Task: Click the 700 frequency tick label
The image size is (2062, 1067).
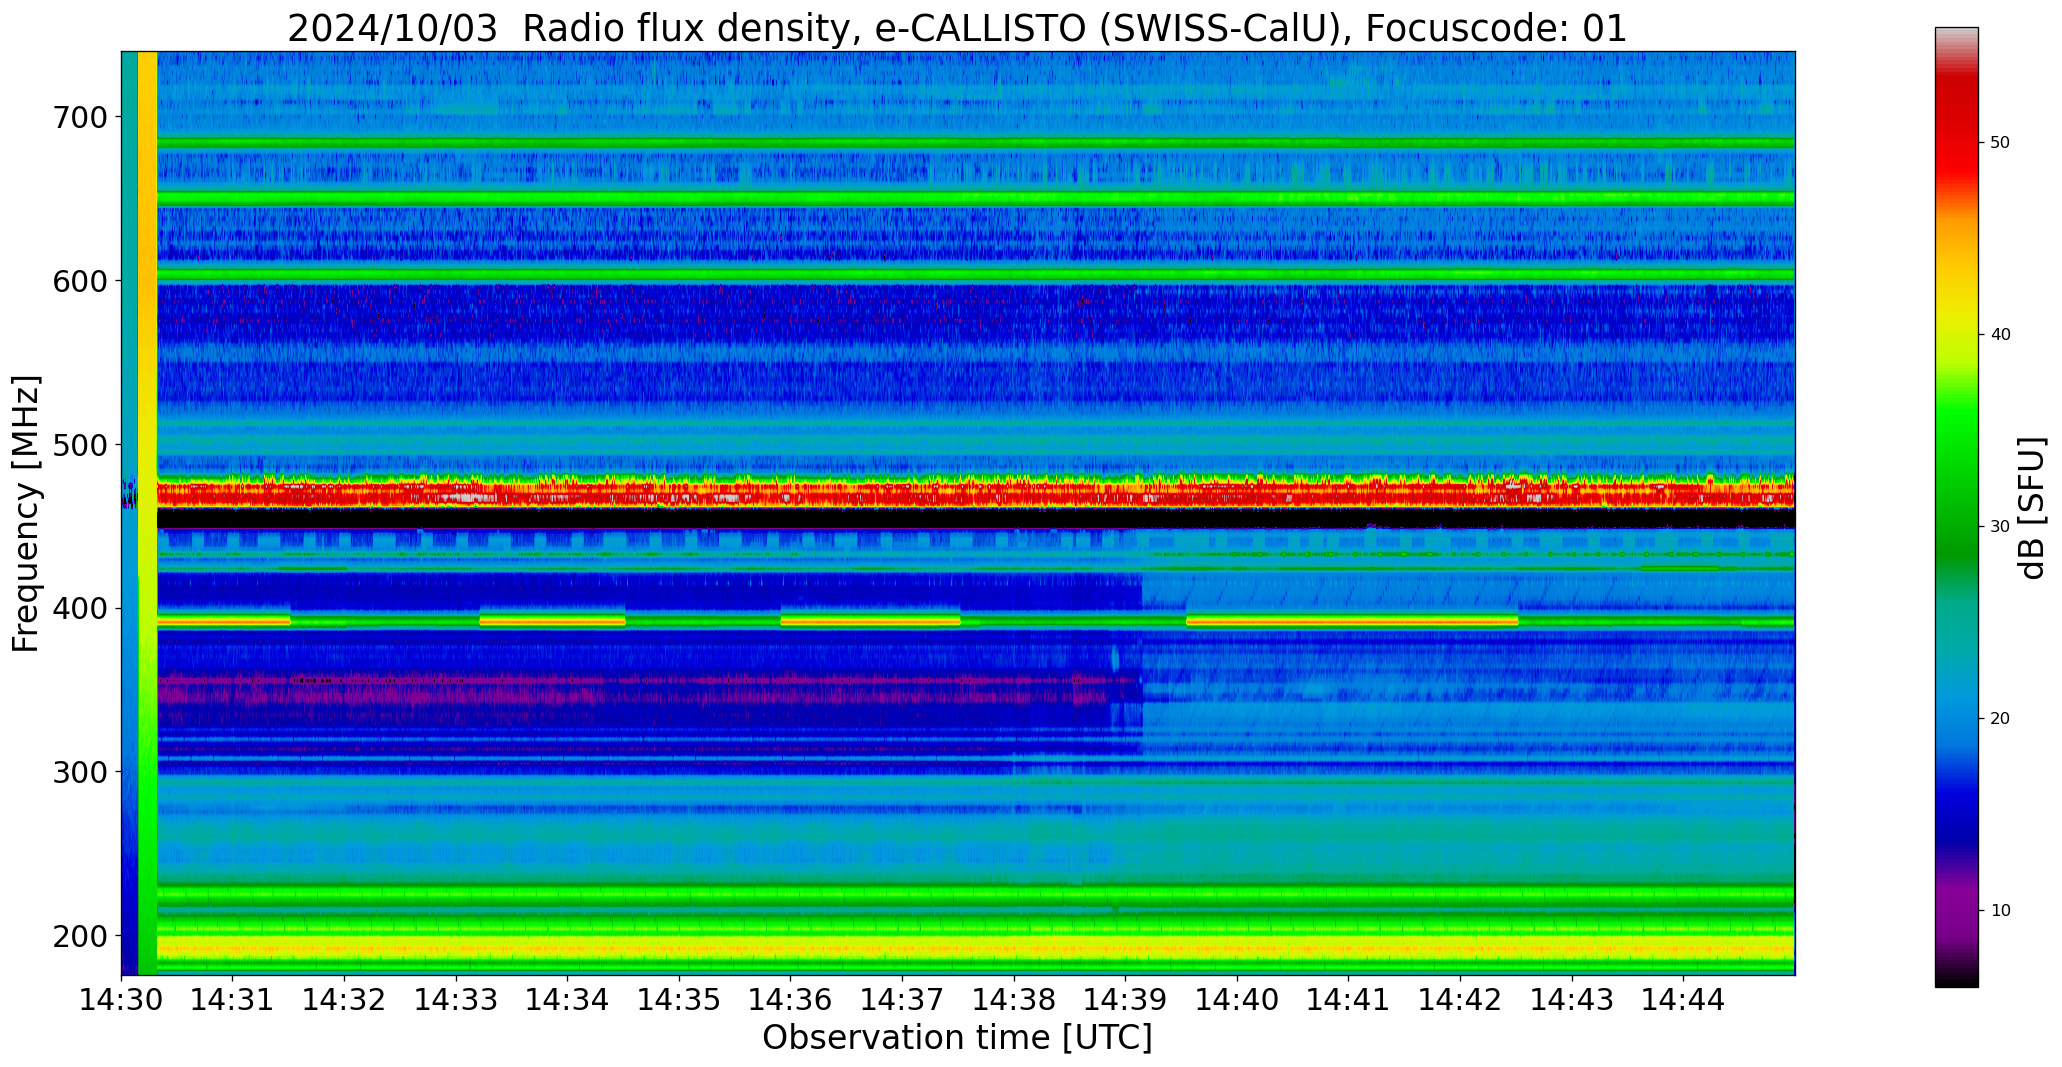Action: pyautogui.click(x=78, y=118)
